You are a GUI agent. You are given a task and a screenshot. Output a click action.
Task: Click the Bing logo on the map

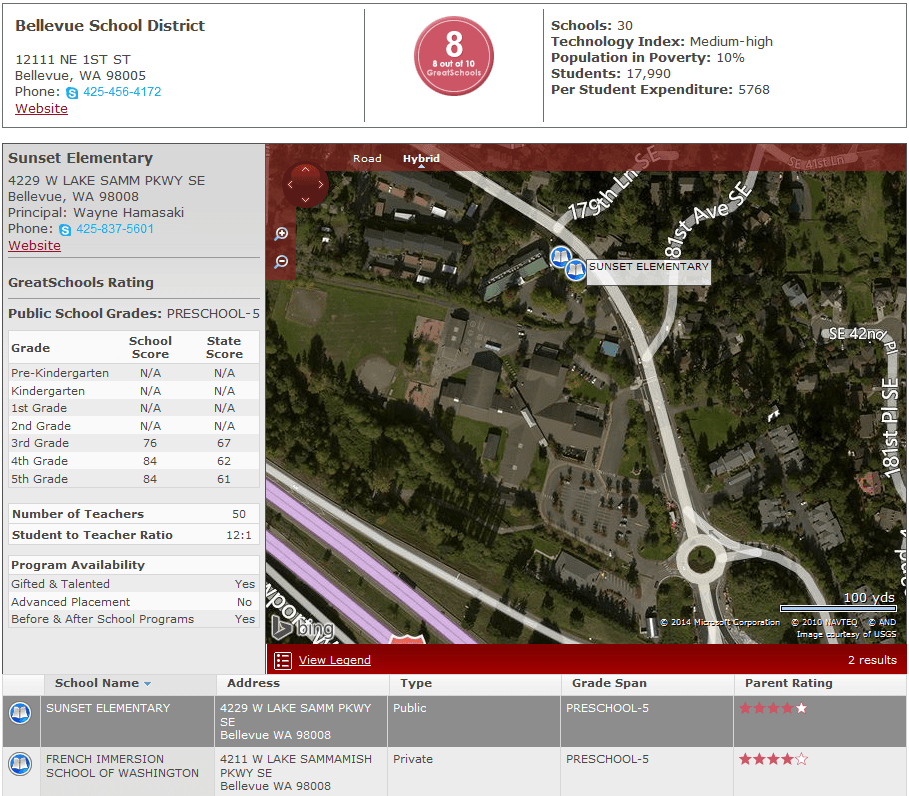(x=303, y=628)
